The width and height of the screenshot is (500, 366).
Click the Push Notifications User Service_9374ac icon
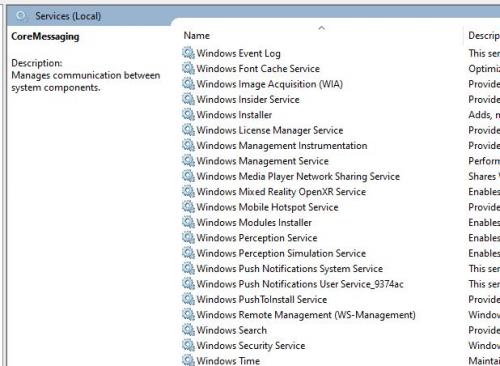[x=188, y=284]
